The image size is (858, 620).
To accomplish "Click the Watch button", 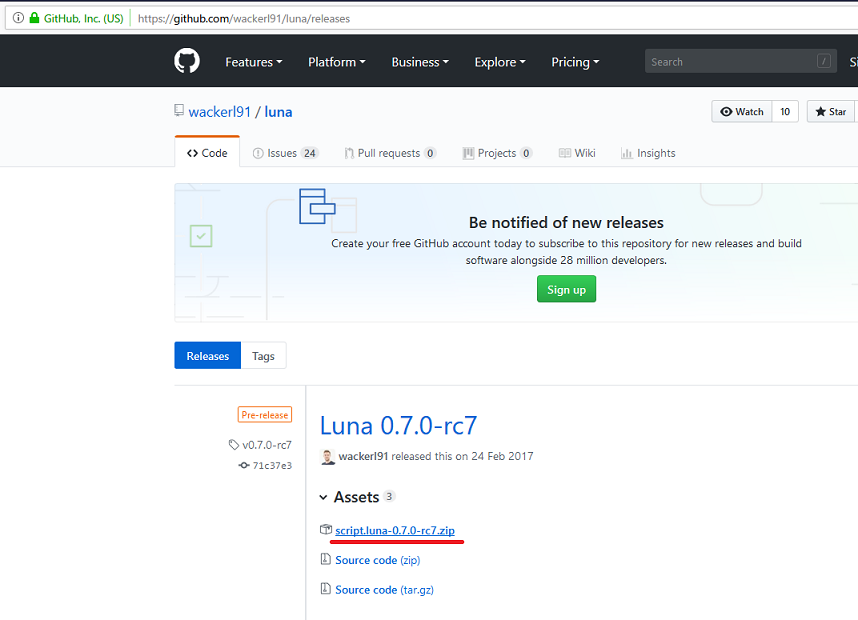I will pyautogui.click(x=741, y=112).
